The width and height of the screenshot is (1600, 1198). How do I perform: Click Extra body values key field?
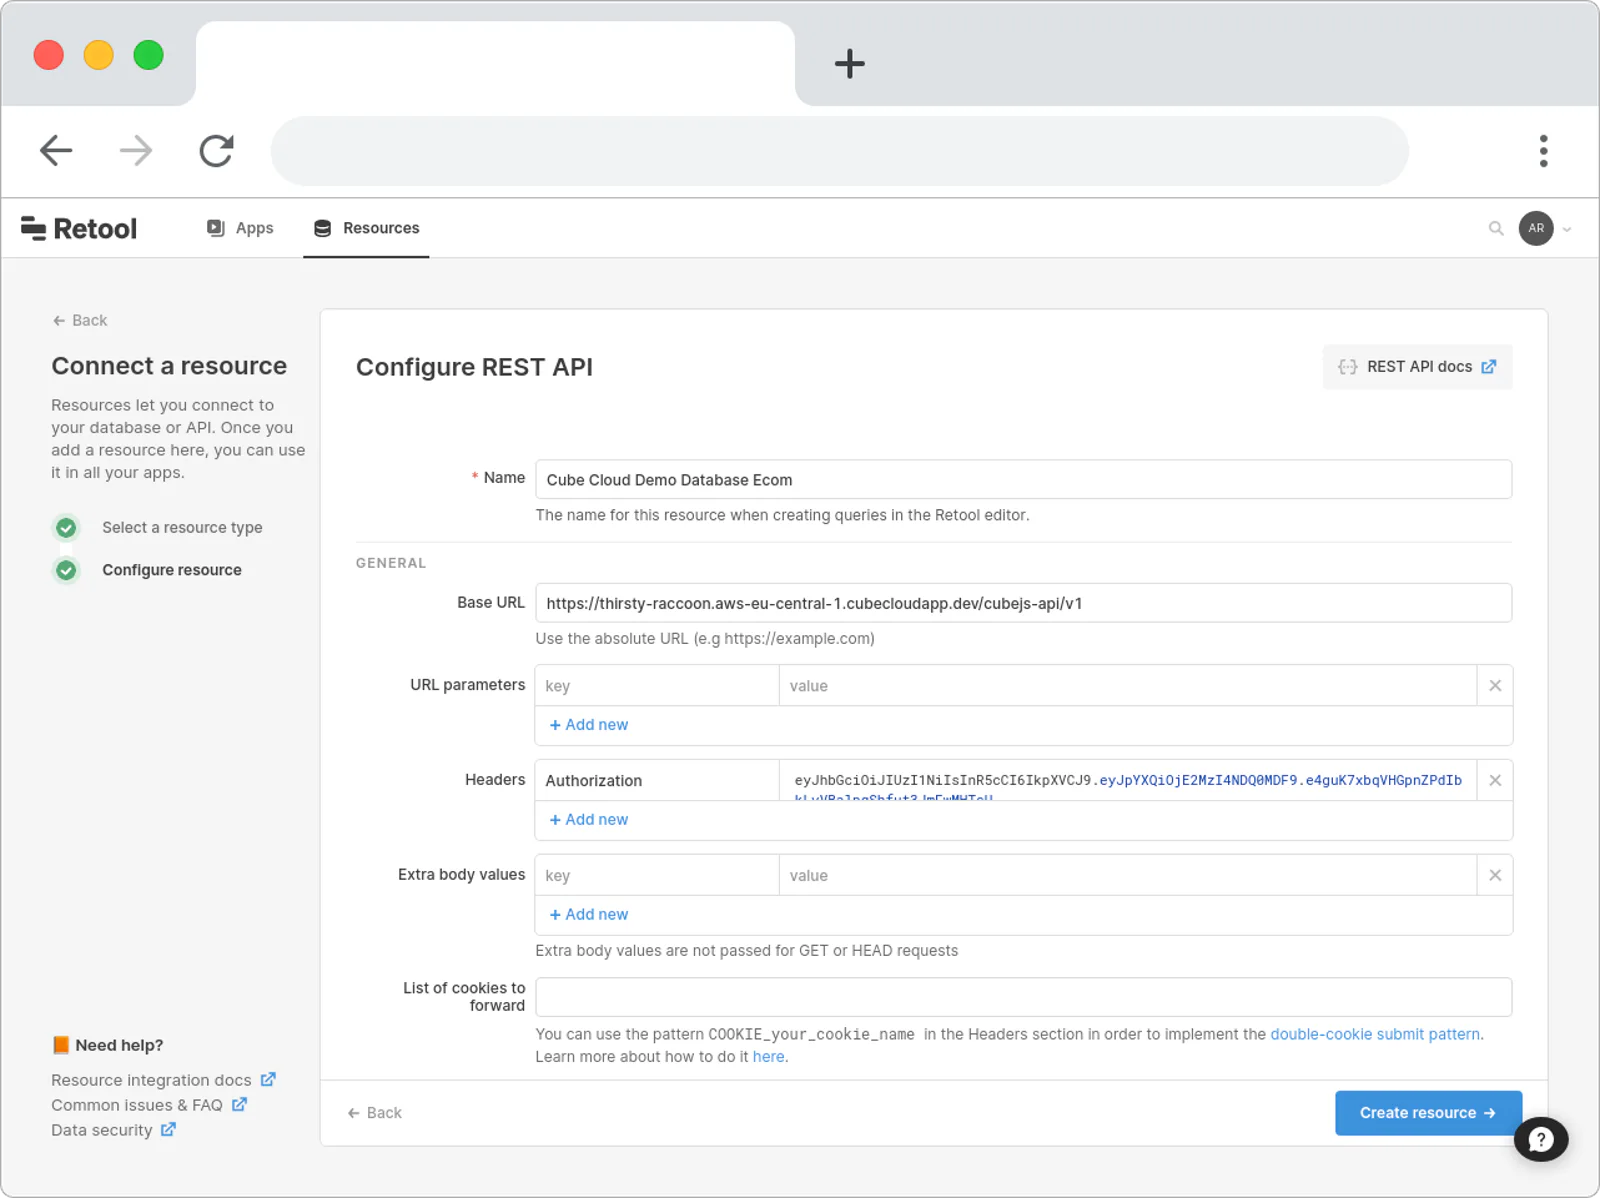657,875
